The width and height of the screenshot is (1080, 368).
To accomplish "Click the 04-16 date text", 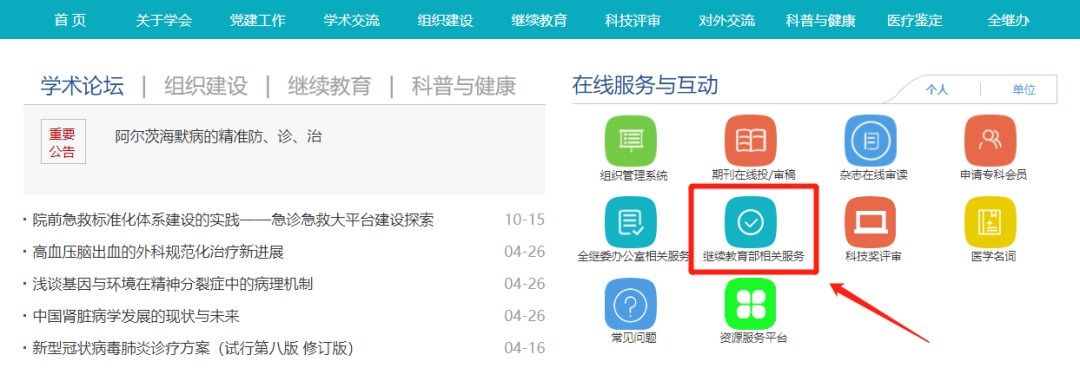I will (x=524, y=349).
